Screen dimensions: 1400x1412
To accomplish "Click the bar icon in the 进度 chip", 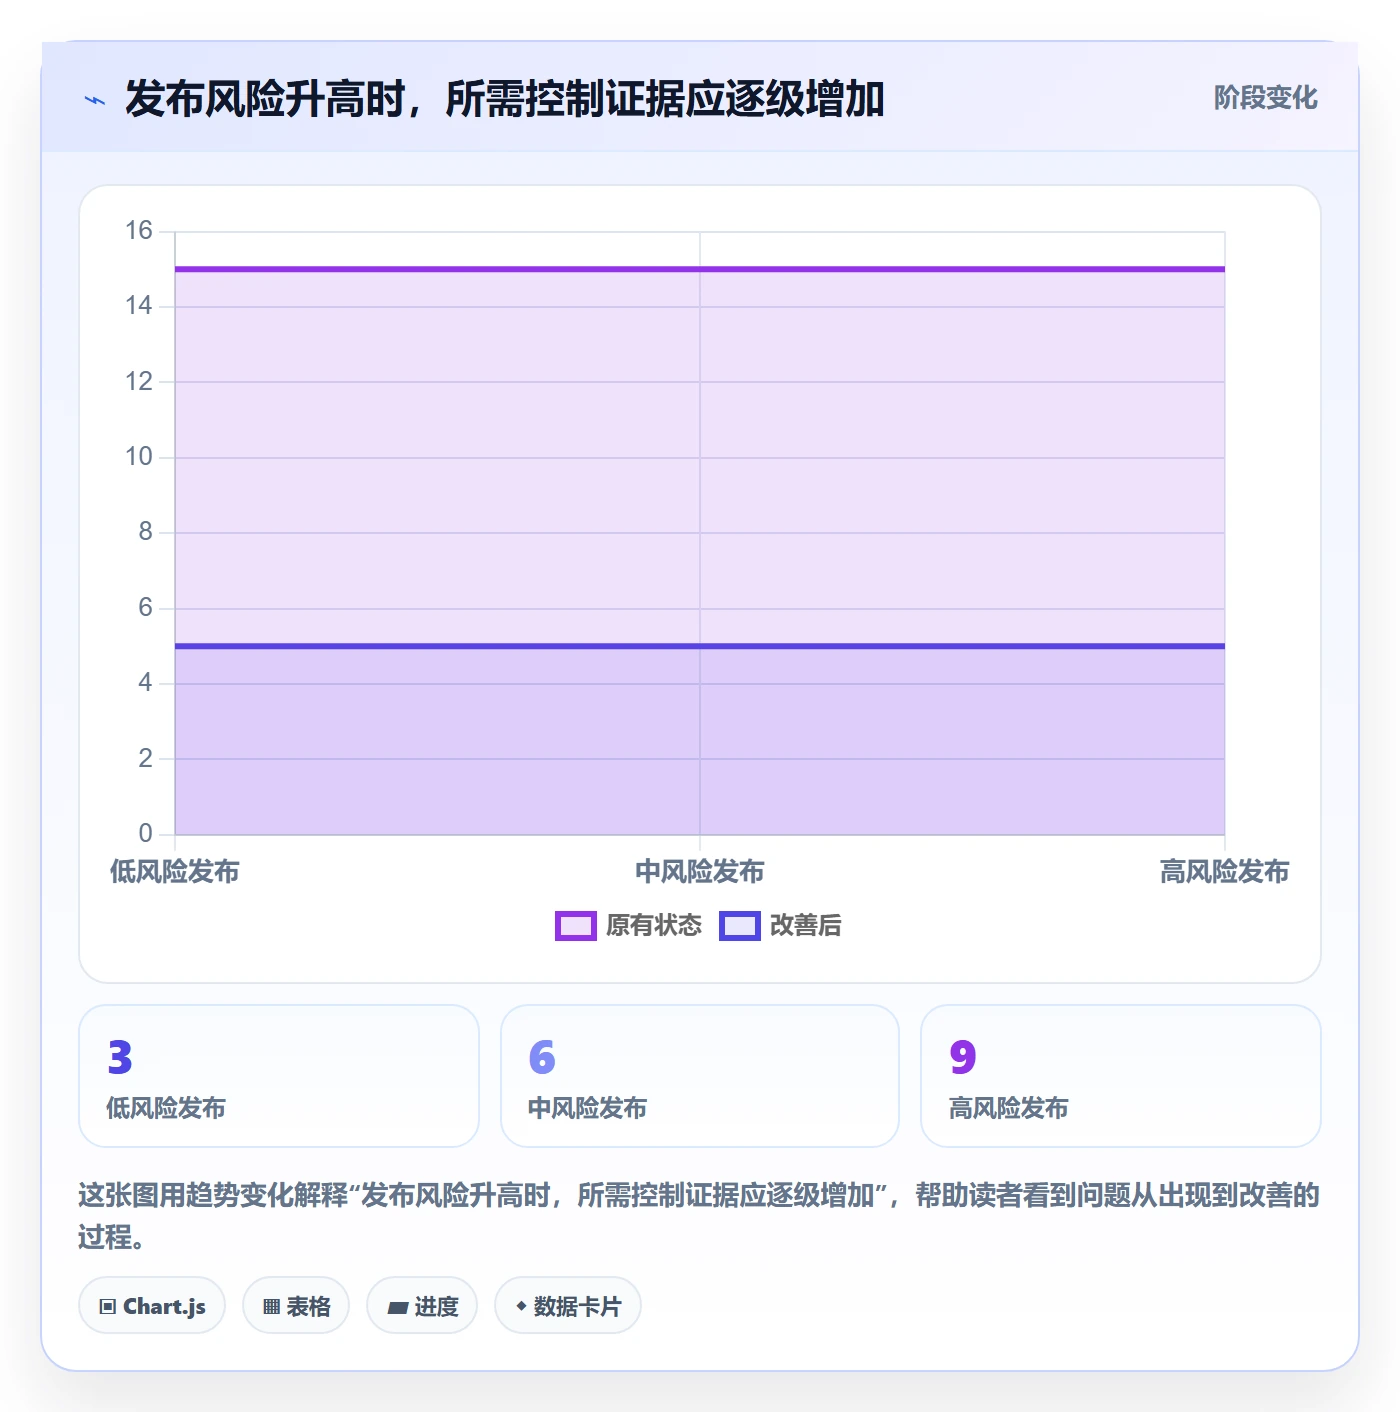I will coord(397,1307).
